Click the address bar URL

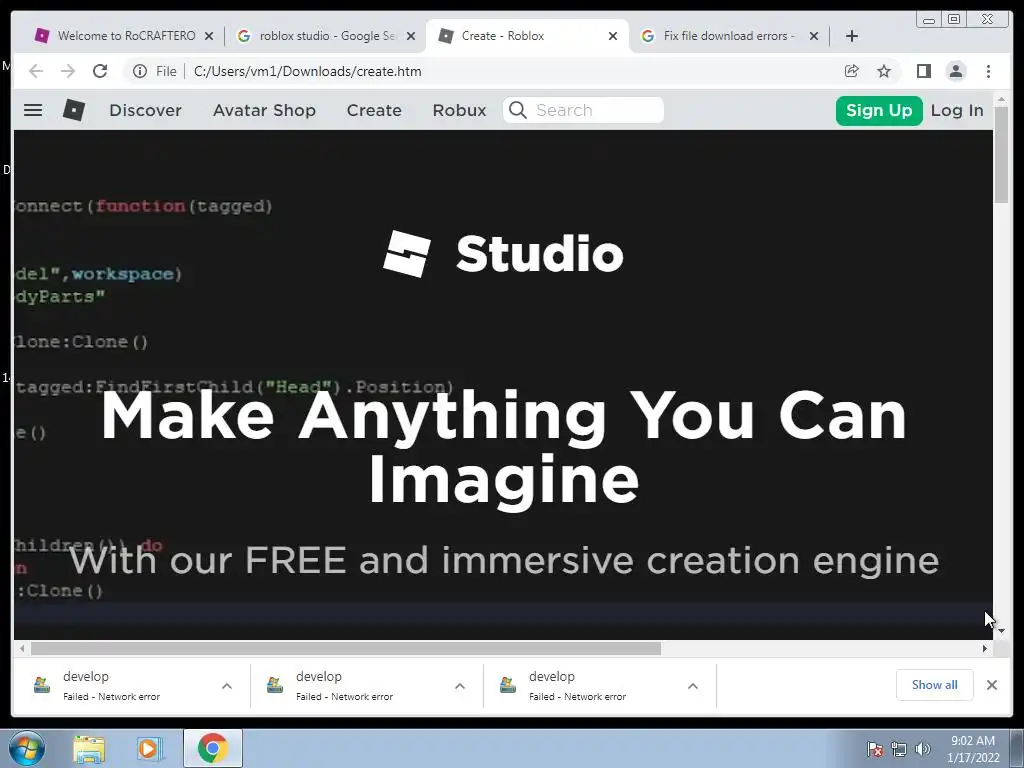point(307,71)
